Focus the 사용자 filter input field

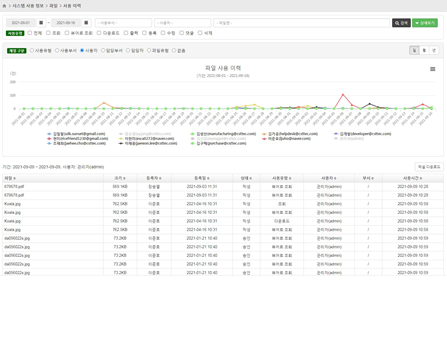click(x=182, y=23)
